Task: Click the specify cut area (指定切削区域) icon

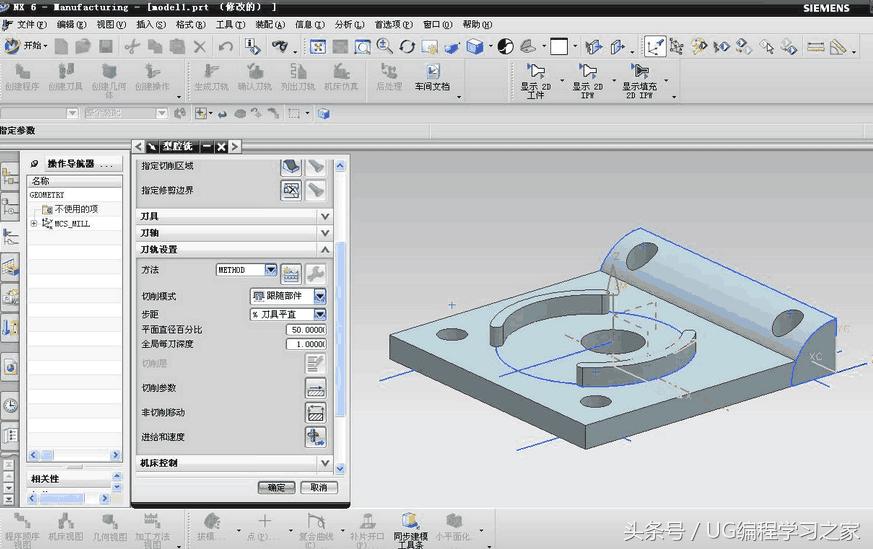Action: [x=291, y=166]
